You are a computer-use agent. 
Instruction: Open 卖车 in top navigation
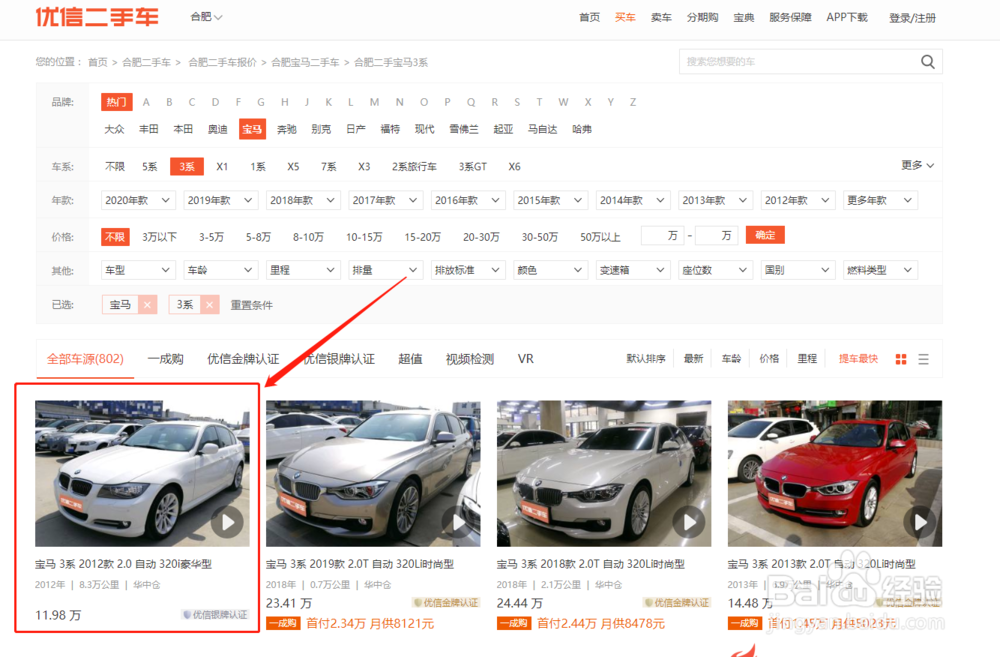pyautogui.click(x=661, y=18)
